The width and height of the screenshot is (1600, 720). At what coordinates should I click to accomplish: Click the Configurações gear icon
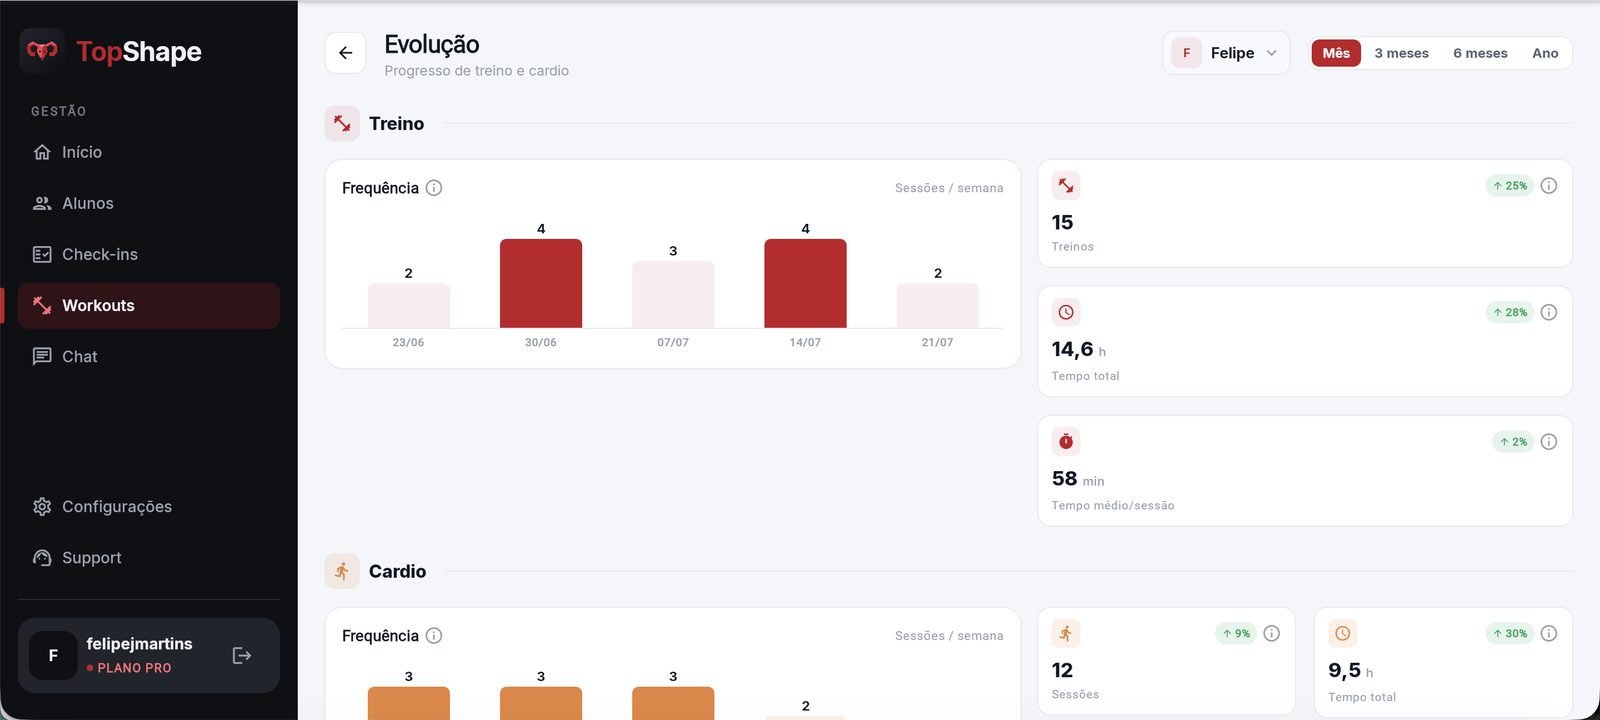(42, 506)
